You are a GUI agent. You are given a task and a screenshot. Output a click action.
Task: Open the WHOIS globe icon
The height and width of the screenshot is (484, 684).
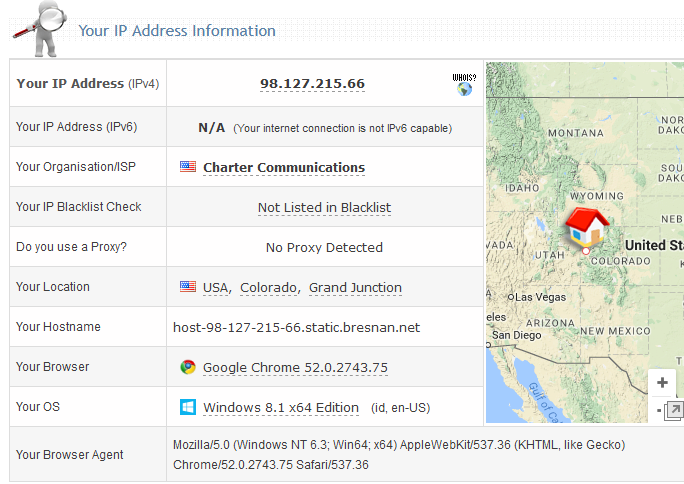464,85
